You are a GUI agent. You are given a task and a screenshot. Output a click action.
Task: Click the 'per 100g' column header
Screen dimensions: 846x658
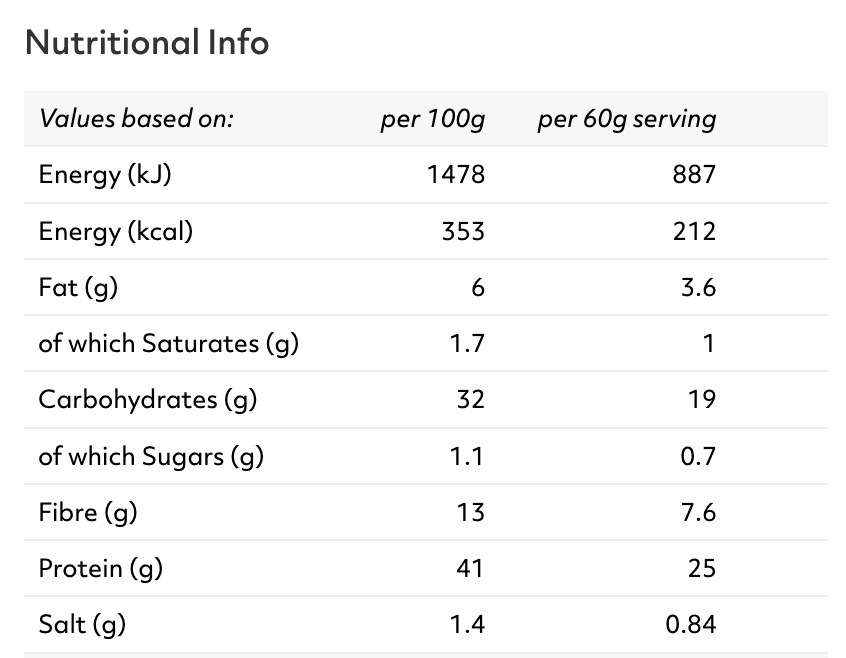pos(432,120)
